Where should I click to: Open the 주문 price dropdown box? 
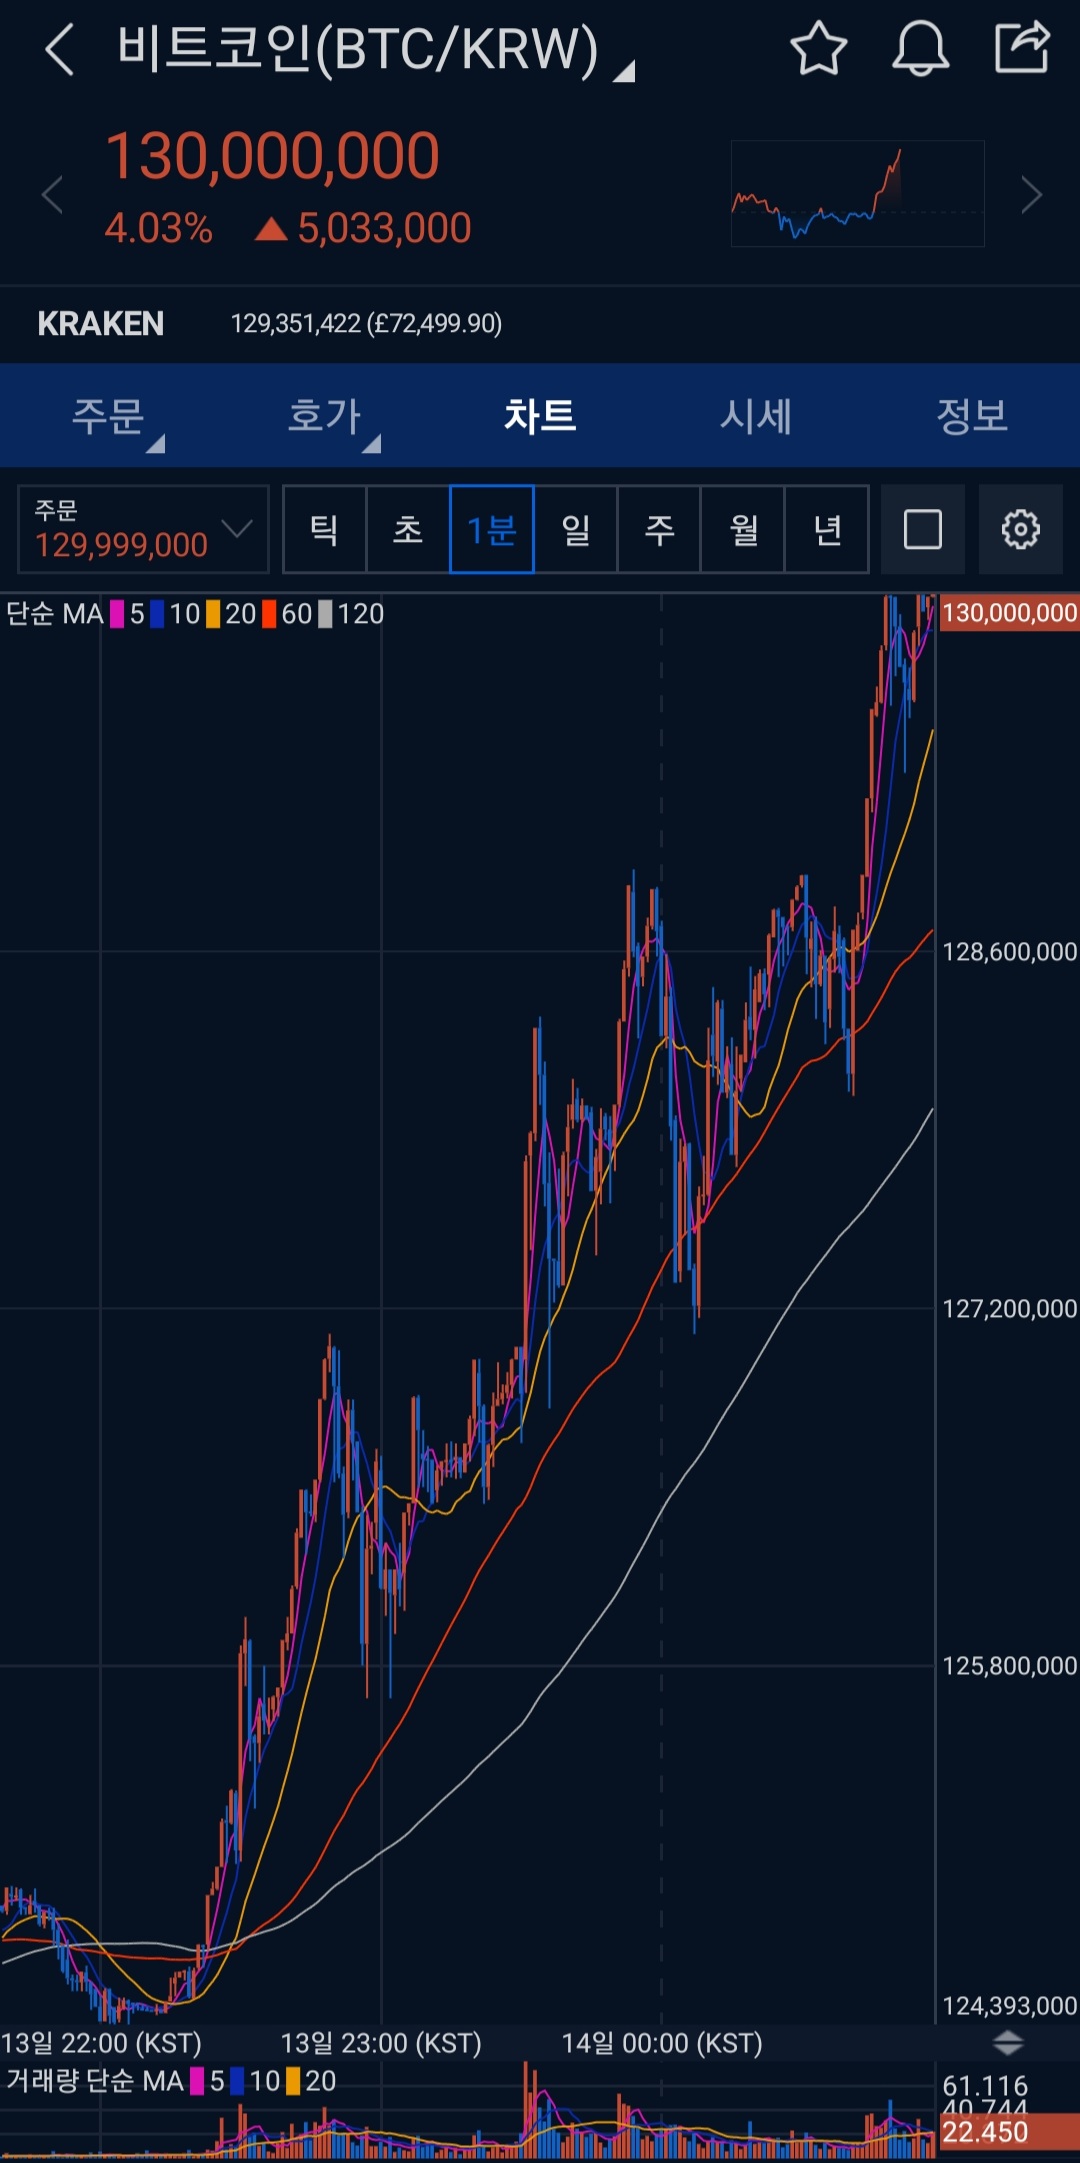[x=143, y=529]
